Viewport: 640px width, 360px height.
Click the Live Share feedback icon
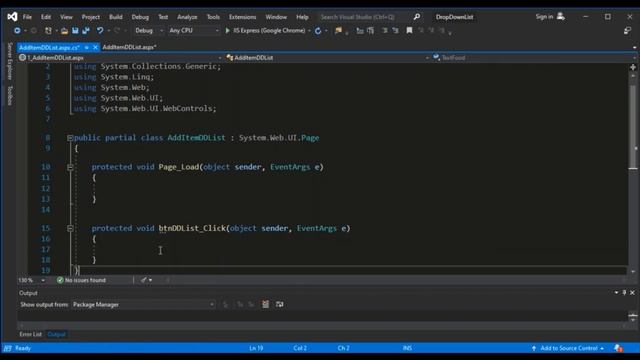tap(627, 31)
